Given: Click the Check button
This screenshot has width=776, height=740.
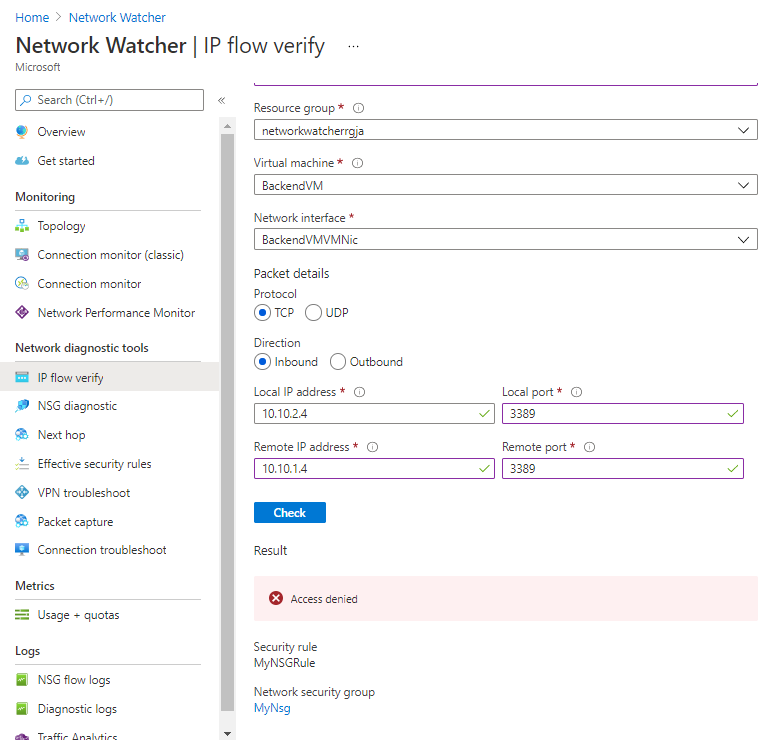Looking at the screenshot, I should (x=290, y=513).
